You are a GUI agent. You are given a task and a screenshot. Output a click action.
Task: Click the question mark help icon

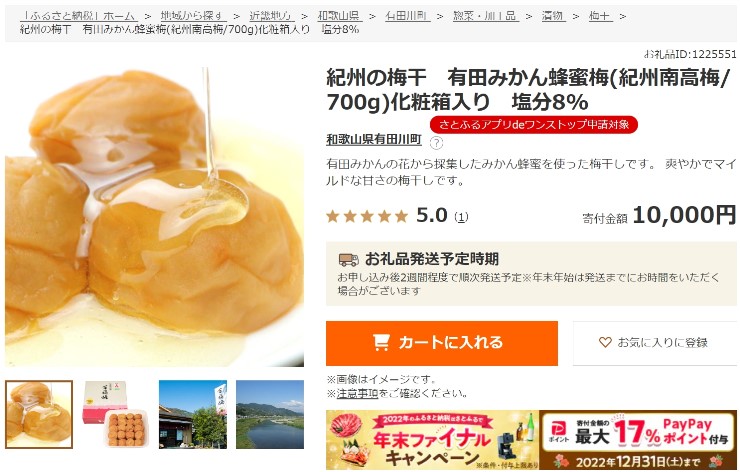click(437, 143)
